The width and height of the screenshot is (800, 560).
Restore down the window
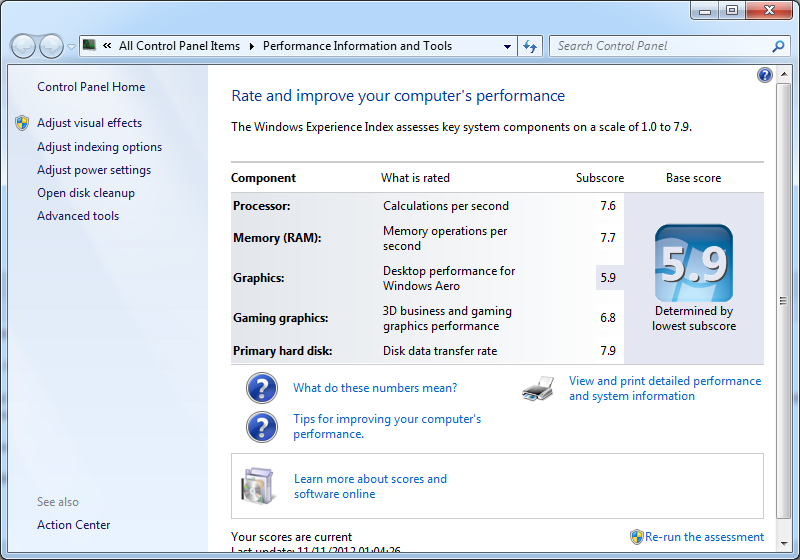[732, 11]
